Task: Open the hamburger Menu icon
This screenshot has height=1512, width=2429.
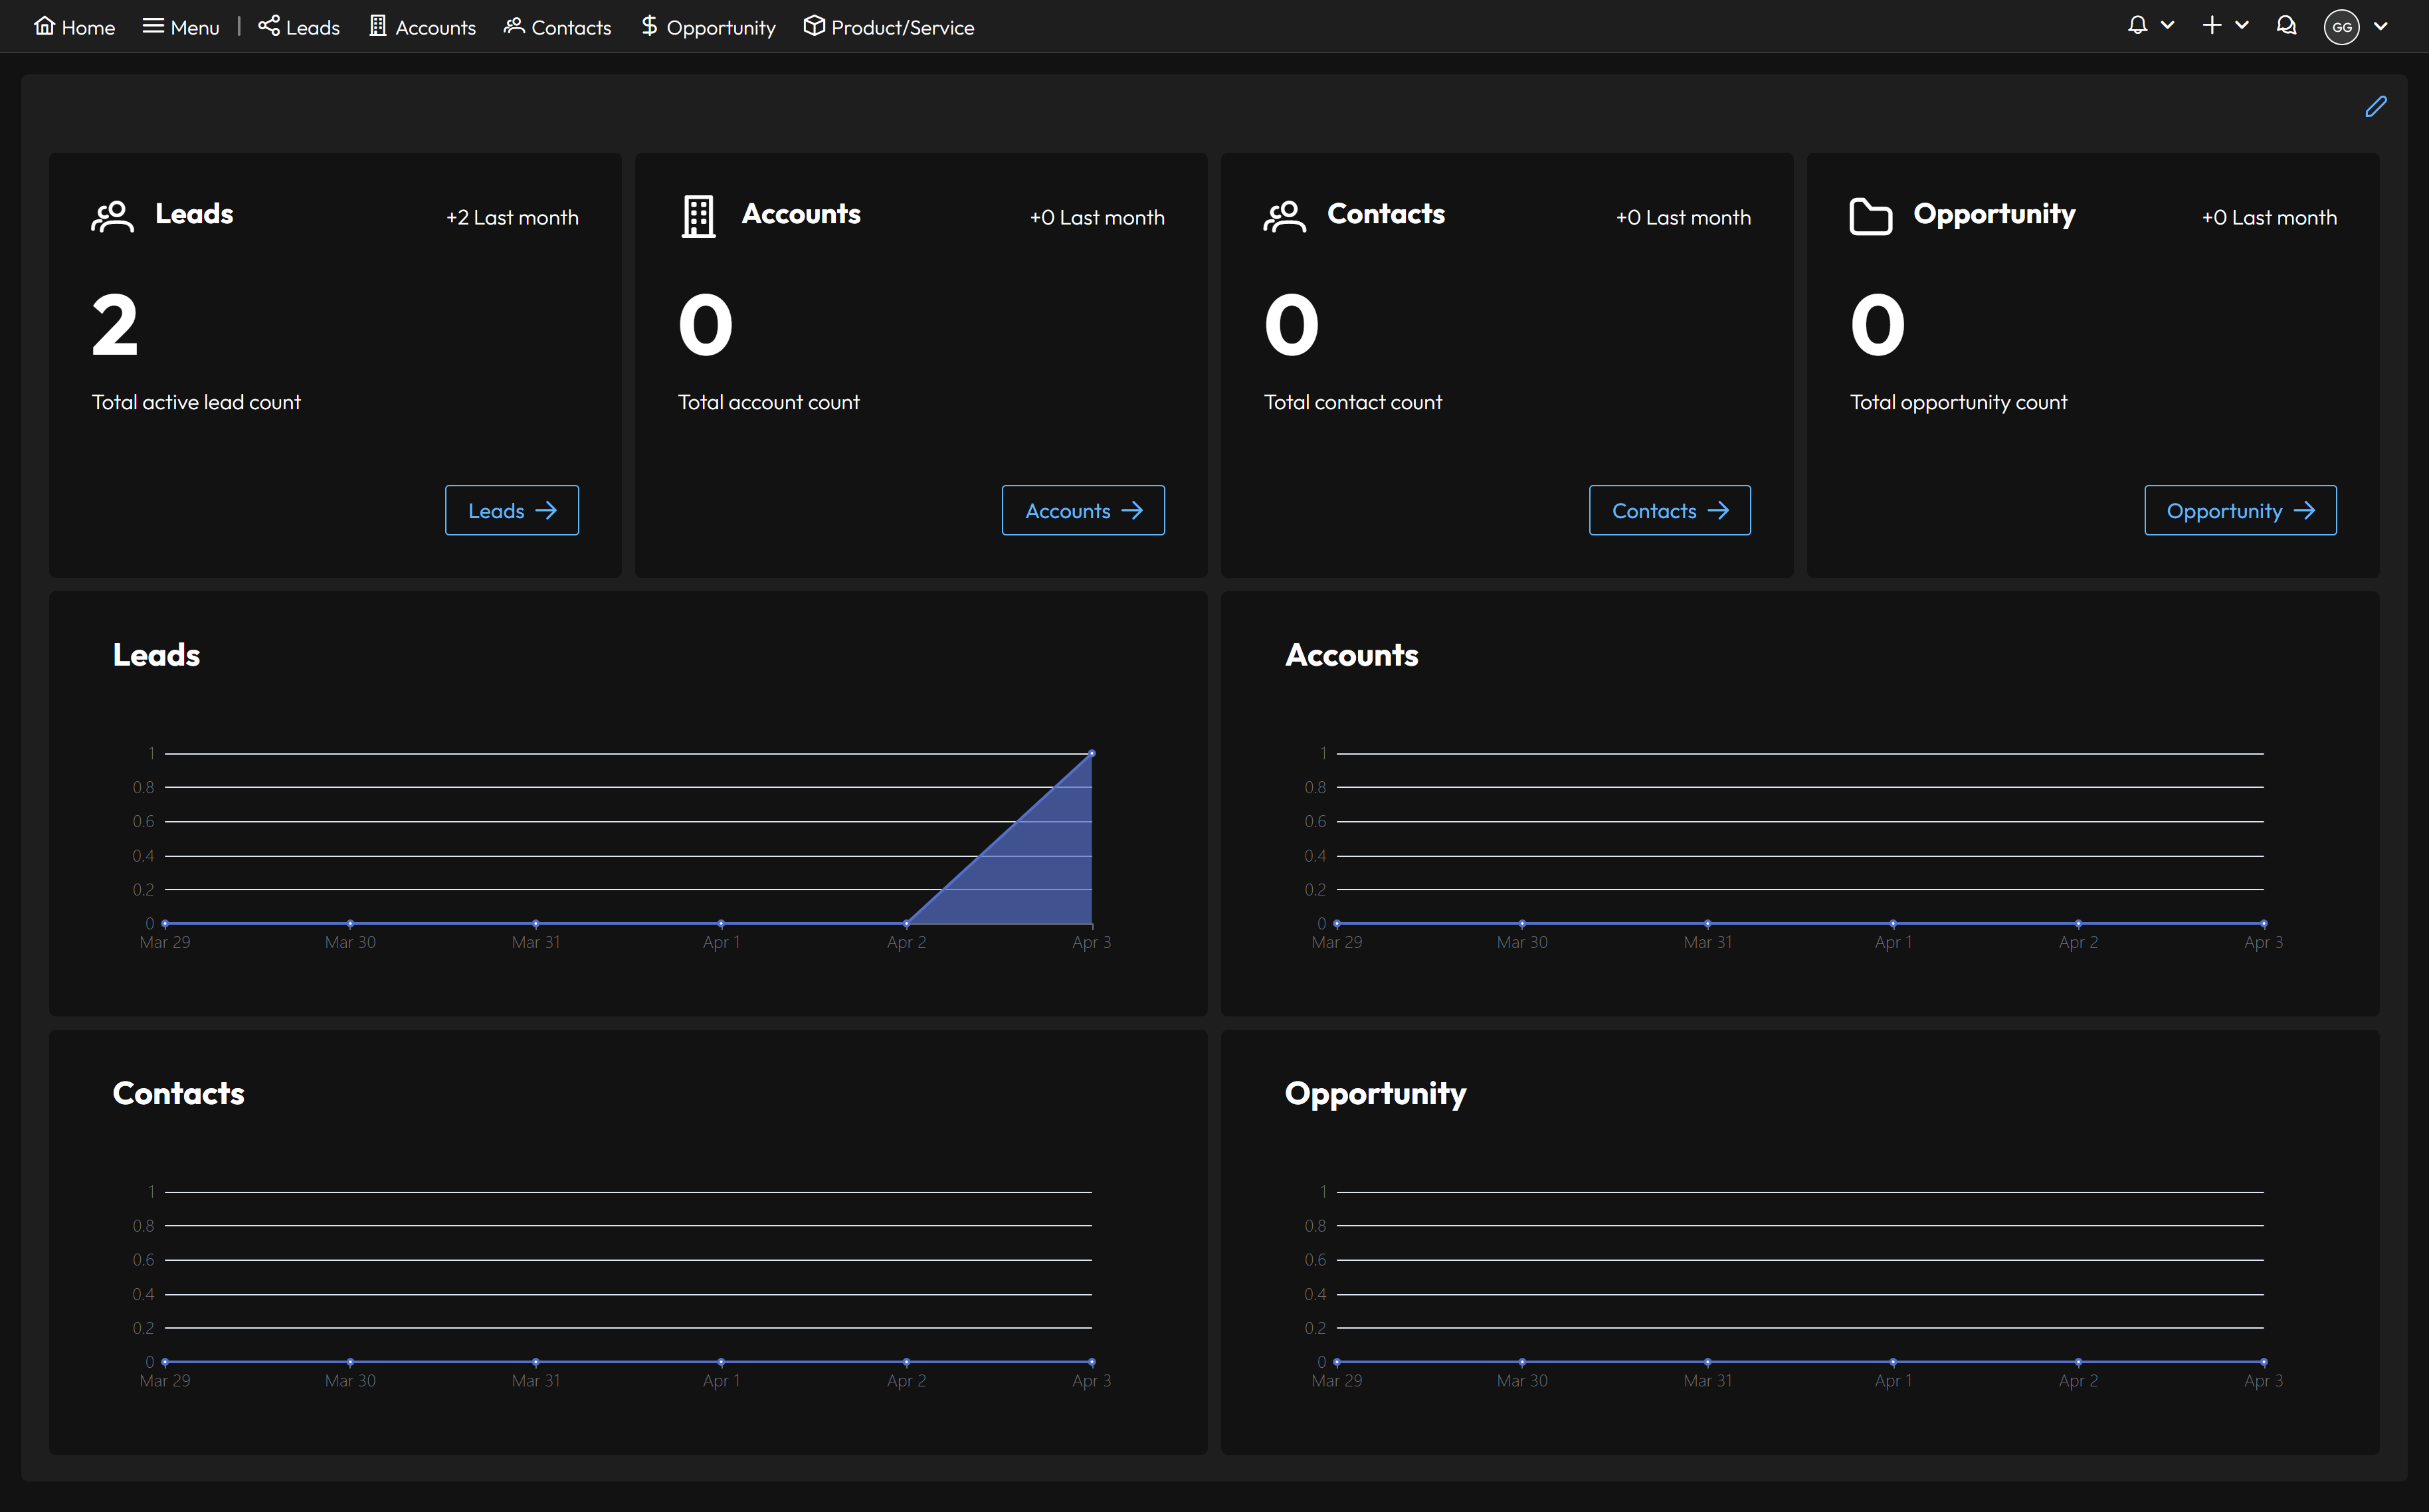Action: tap(152, 26)
